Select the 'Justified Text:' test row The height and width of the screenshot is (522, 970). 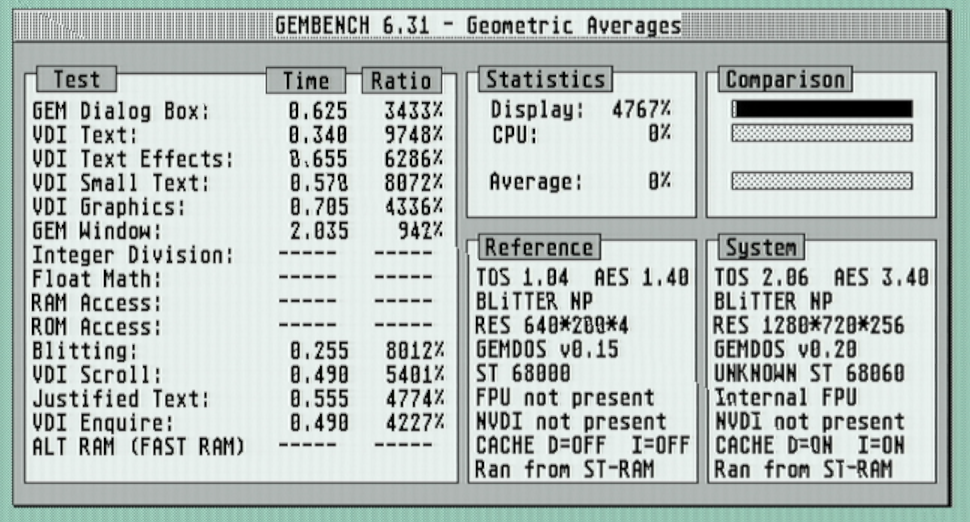(x=238, y=399)
